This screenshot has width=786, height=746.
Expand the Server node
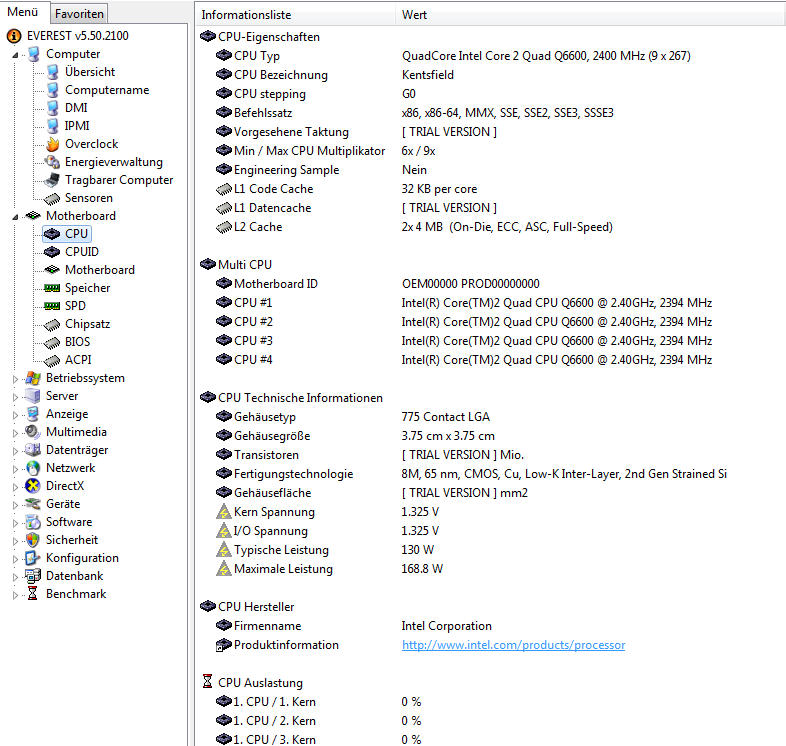tap(15, 397)
